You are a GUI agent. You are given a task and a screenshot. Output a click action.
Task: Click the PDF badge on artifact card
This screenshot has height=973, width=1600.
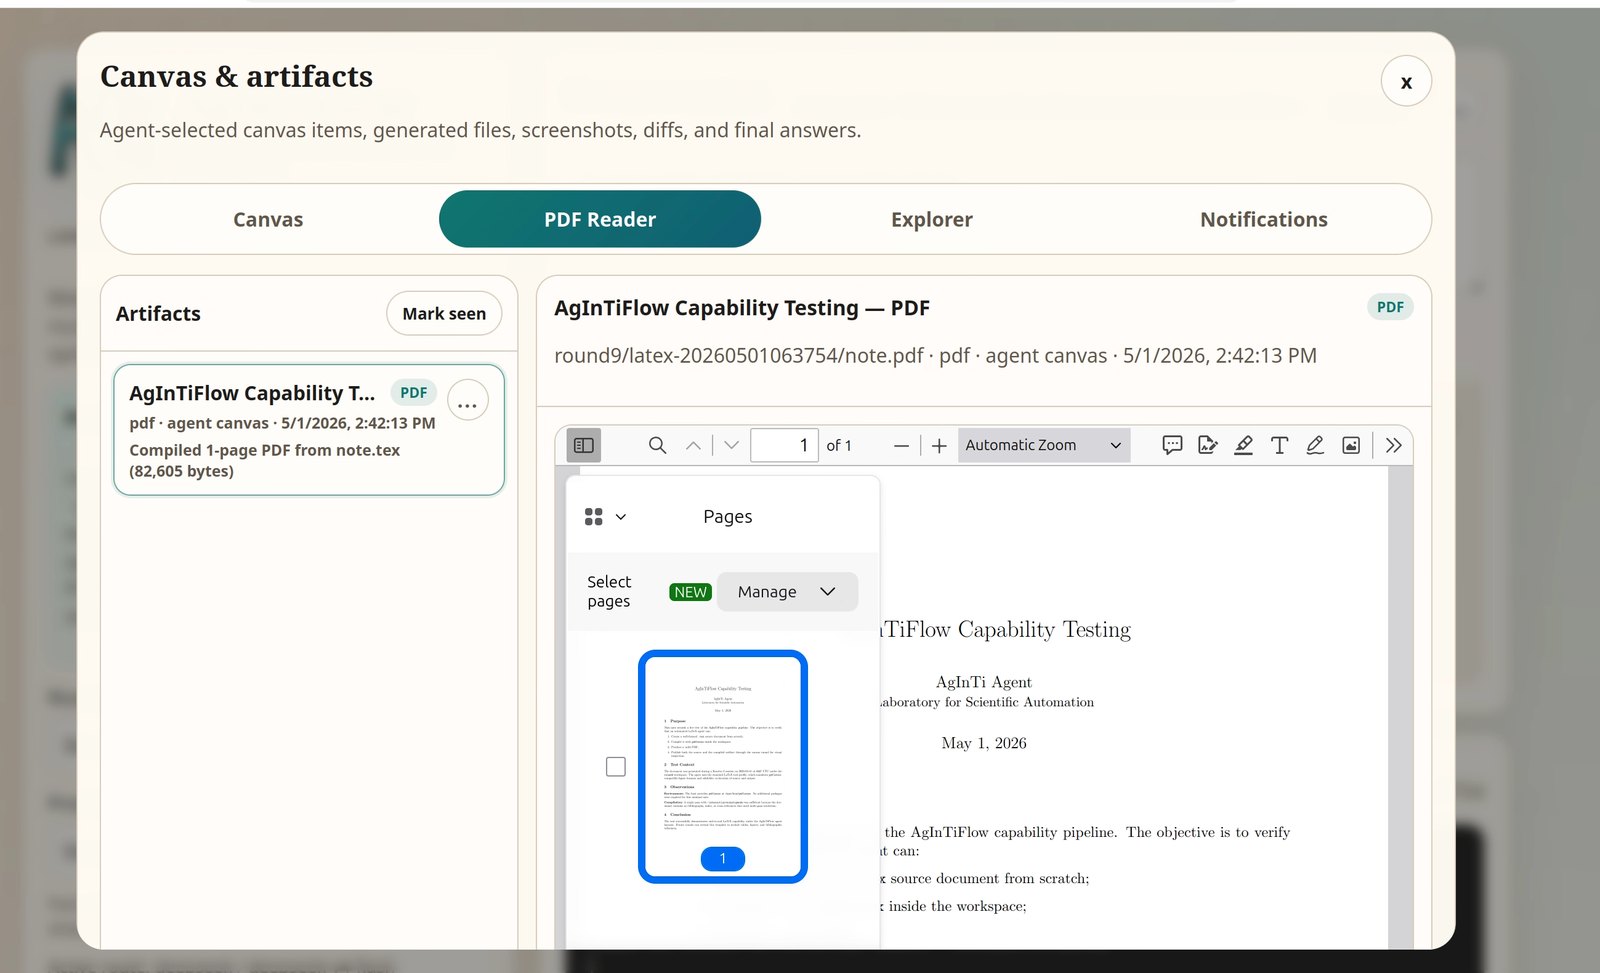point(414,393)
